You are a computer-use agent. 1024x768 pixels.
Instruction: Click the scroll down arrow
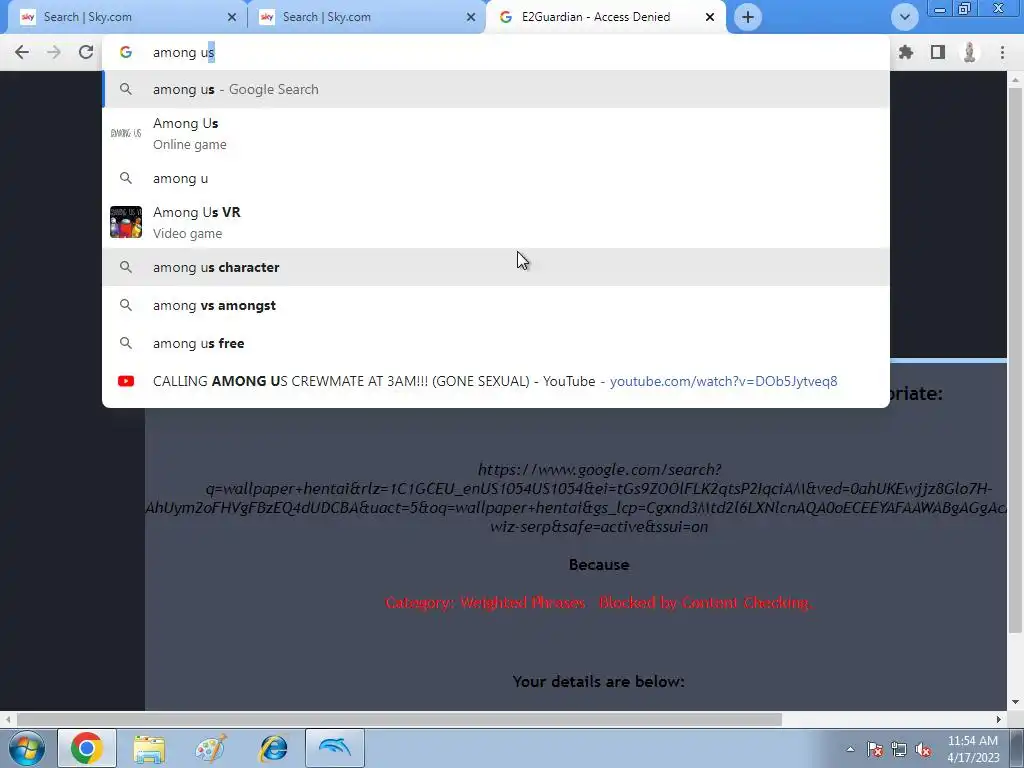coord(1015,702)
